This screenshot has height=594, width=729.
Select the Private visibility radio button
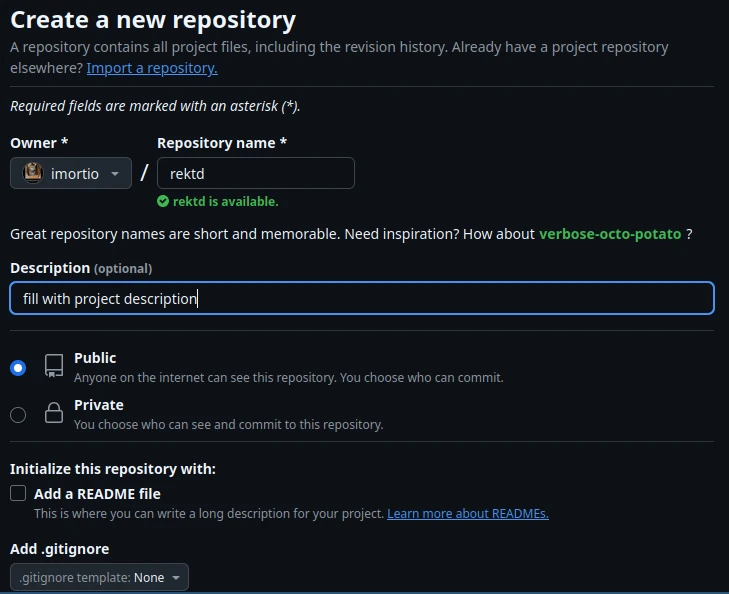click(18, 415)
